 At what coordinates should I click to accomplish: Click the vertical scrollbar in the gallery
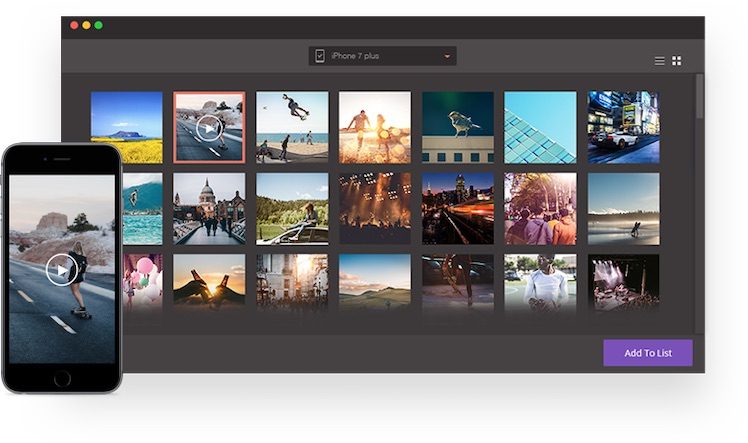click(699, 98)
